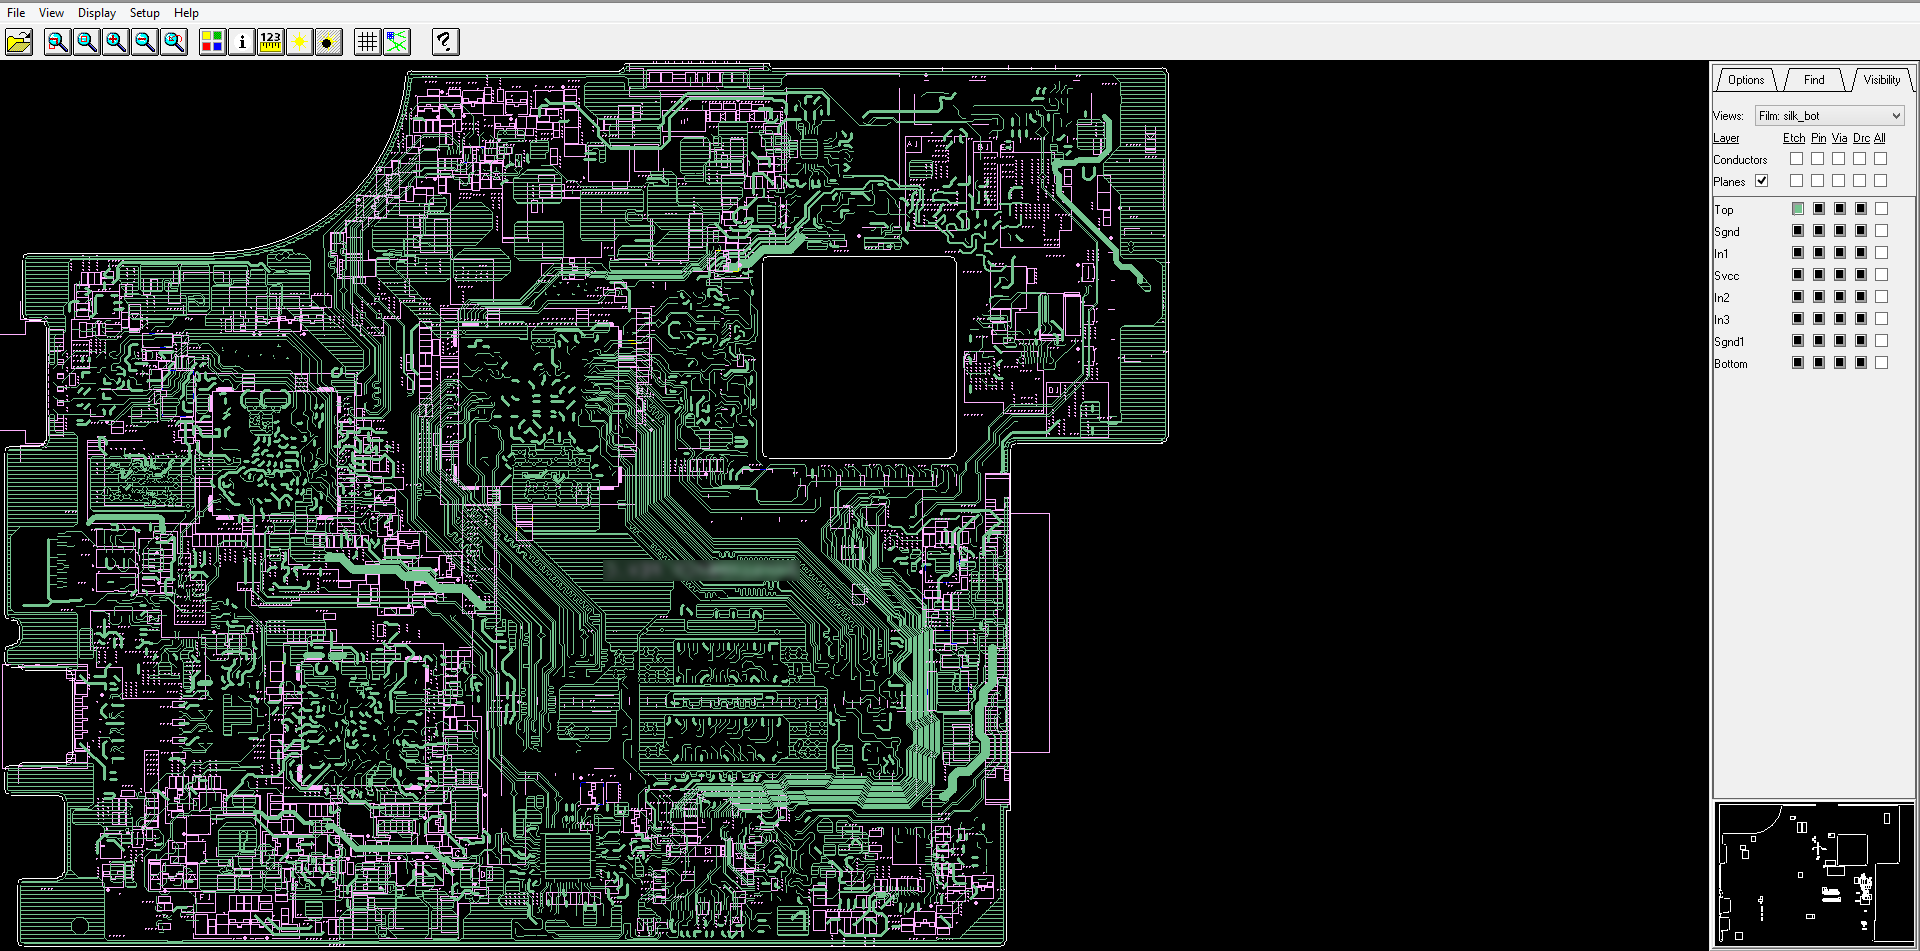
Task: Click the green Top layer Etch swatch
Action: (x=1798, y=209)
